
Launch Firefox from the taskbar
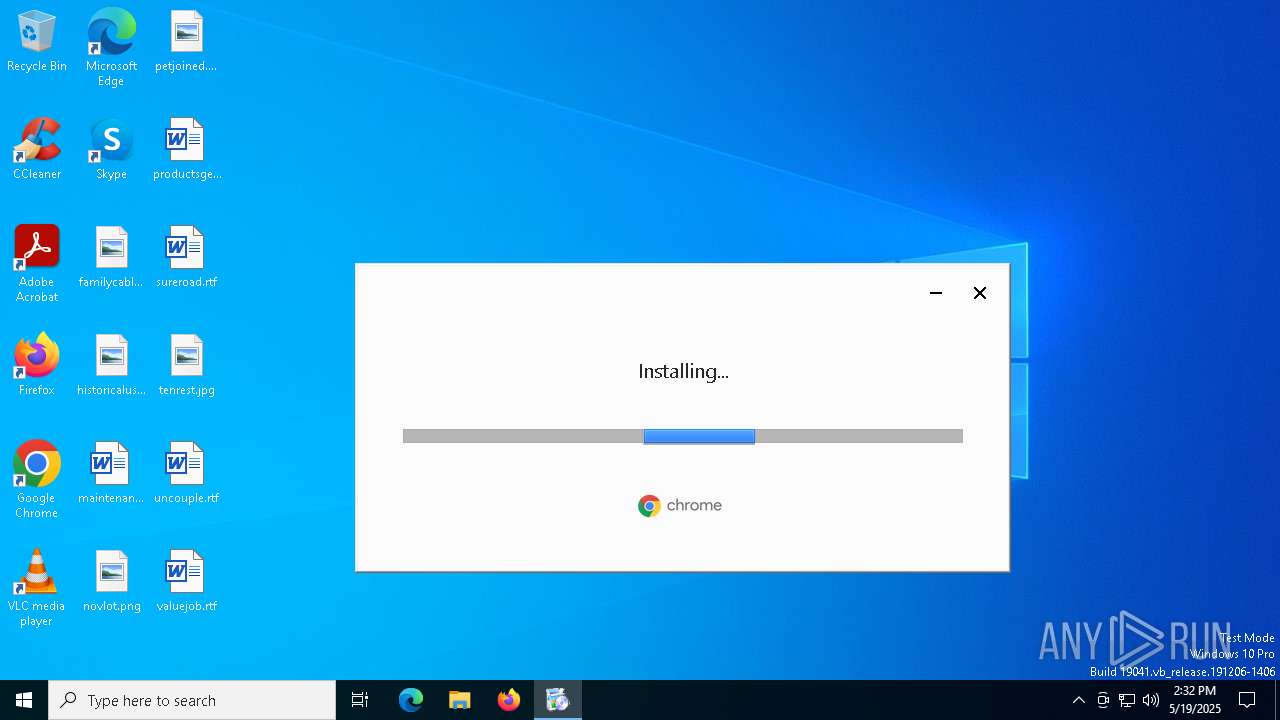(509, 700)
